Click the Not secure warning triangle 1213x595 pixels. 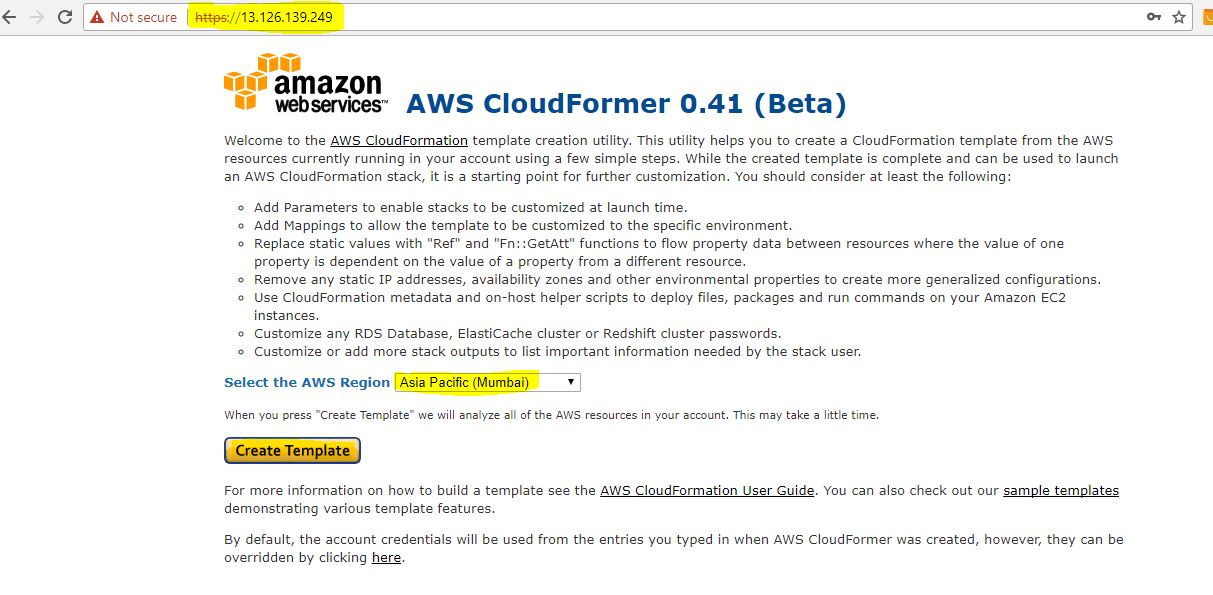tap(96, 17)
